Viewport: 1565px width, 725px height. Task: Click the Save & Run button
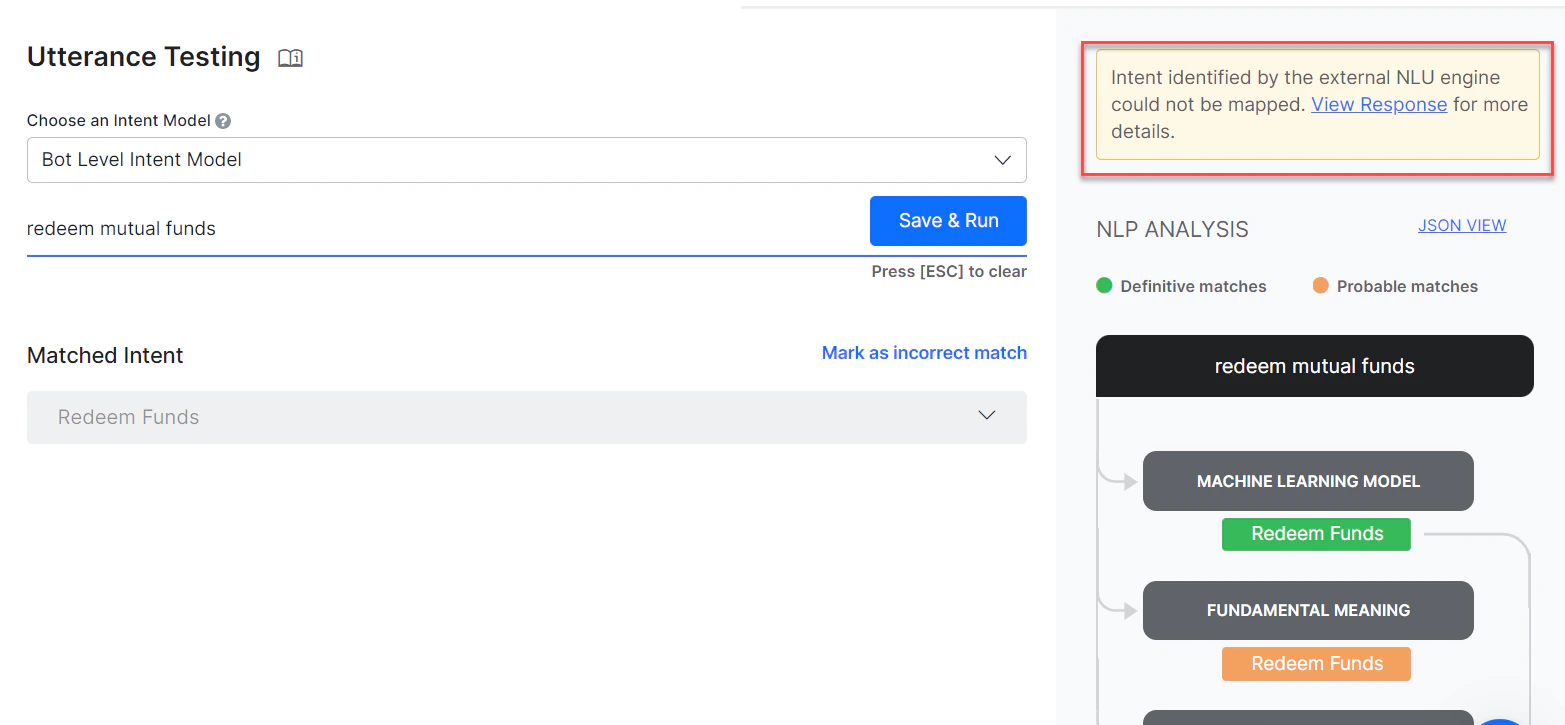(x=947, y=221)
